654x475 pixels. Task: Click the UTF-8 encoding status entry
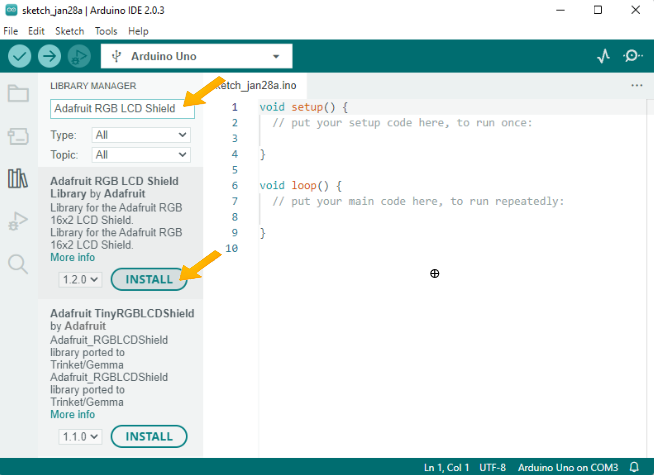coord(492,467)
